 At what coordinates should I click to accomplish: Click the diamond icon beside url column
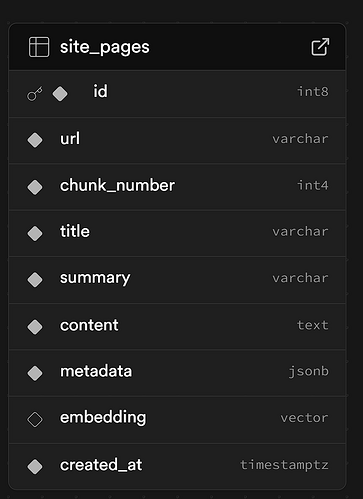tap(35, 140)
